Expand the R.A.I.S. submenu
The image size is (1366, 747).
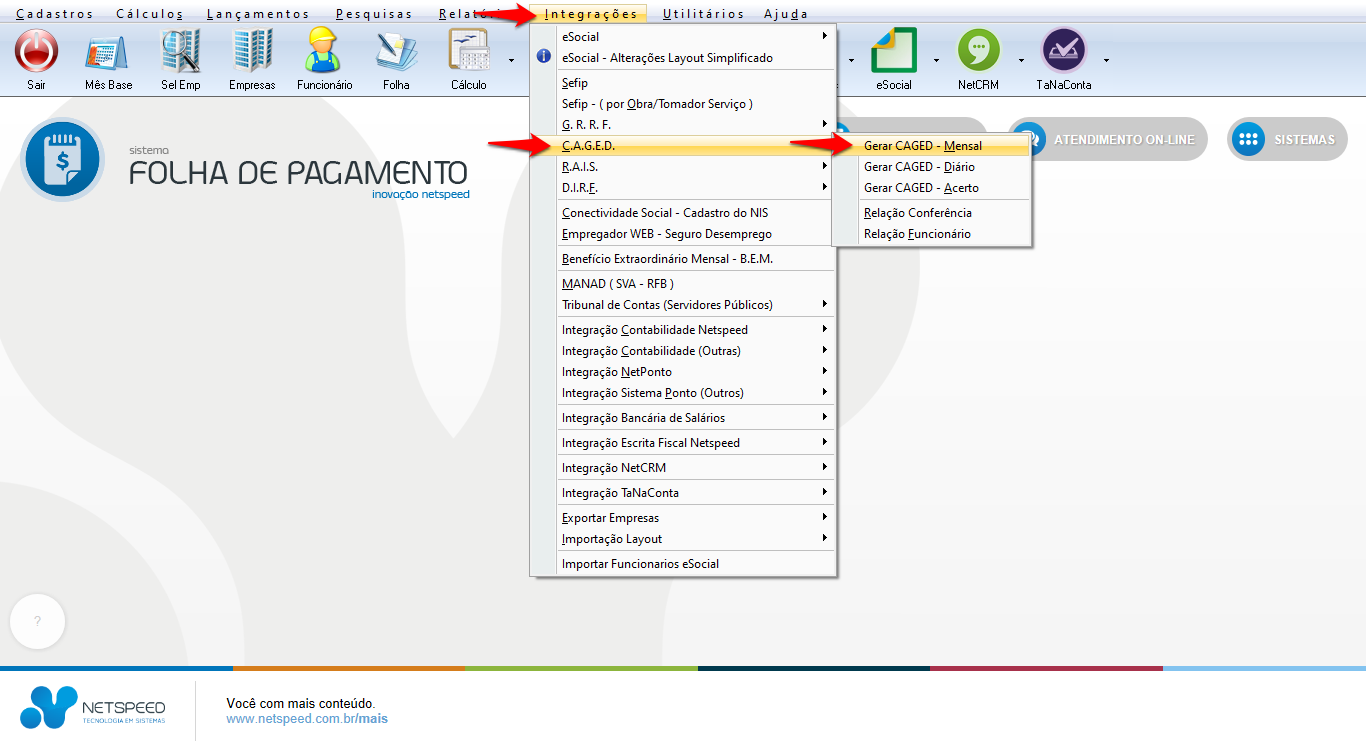pos(683,167)
